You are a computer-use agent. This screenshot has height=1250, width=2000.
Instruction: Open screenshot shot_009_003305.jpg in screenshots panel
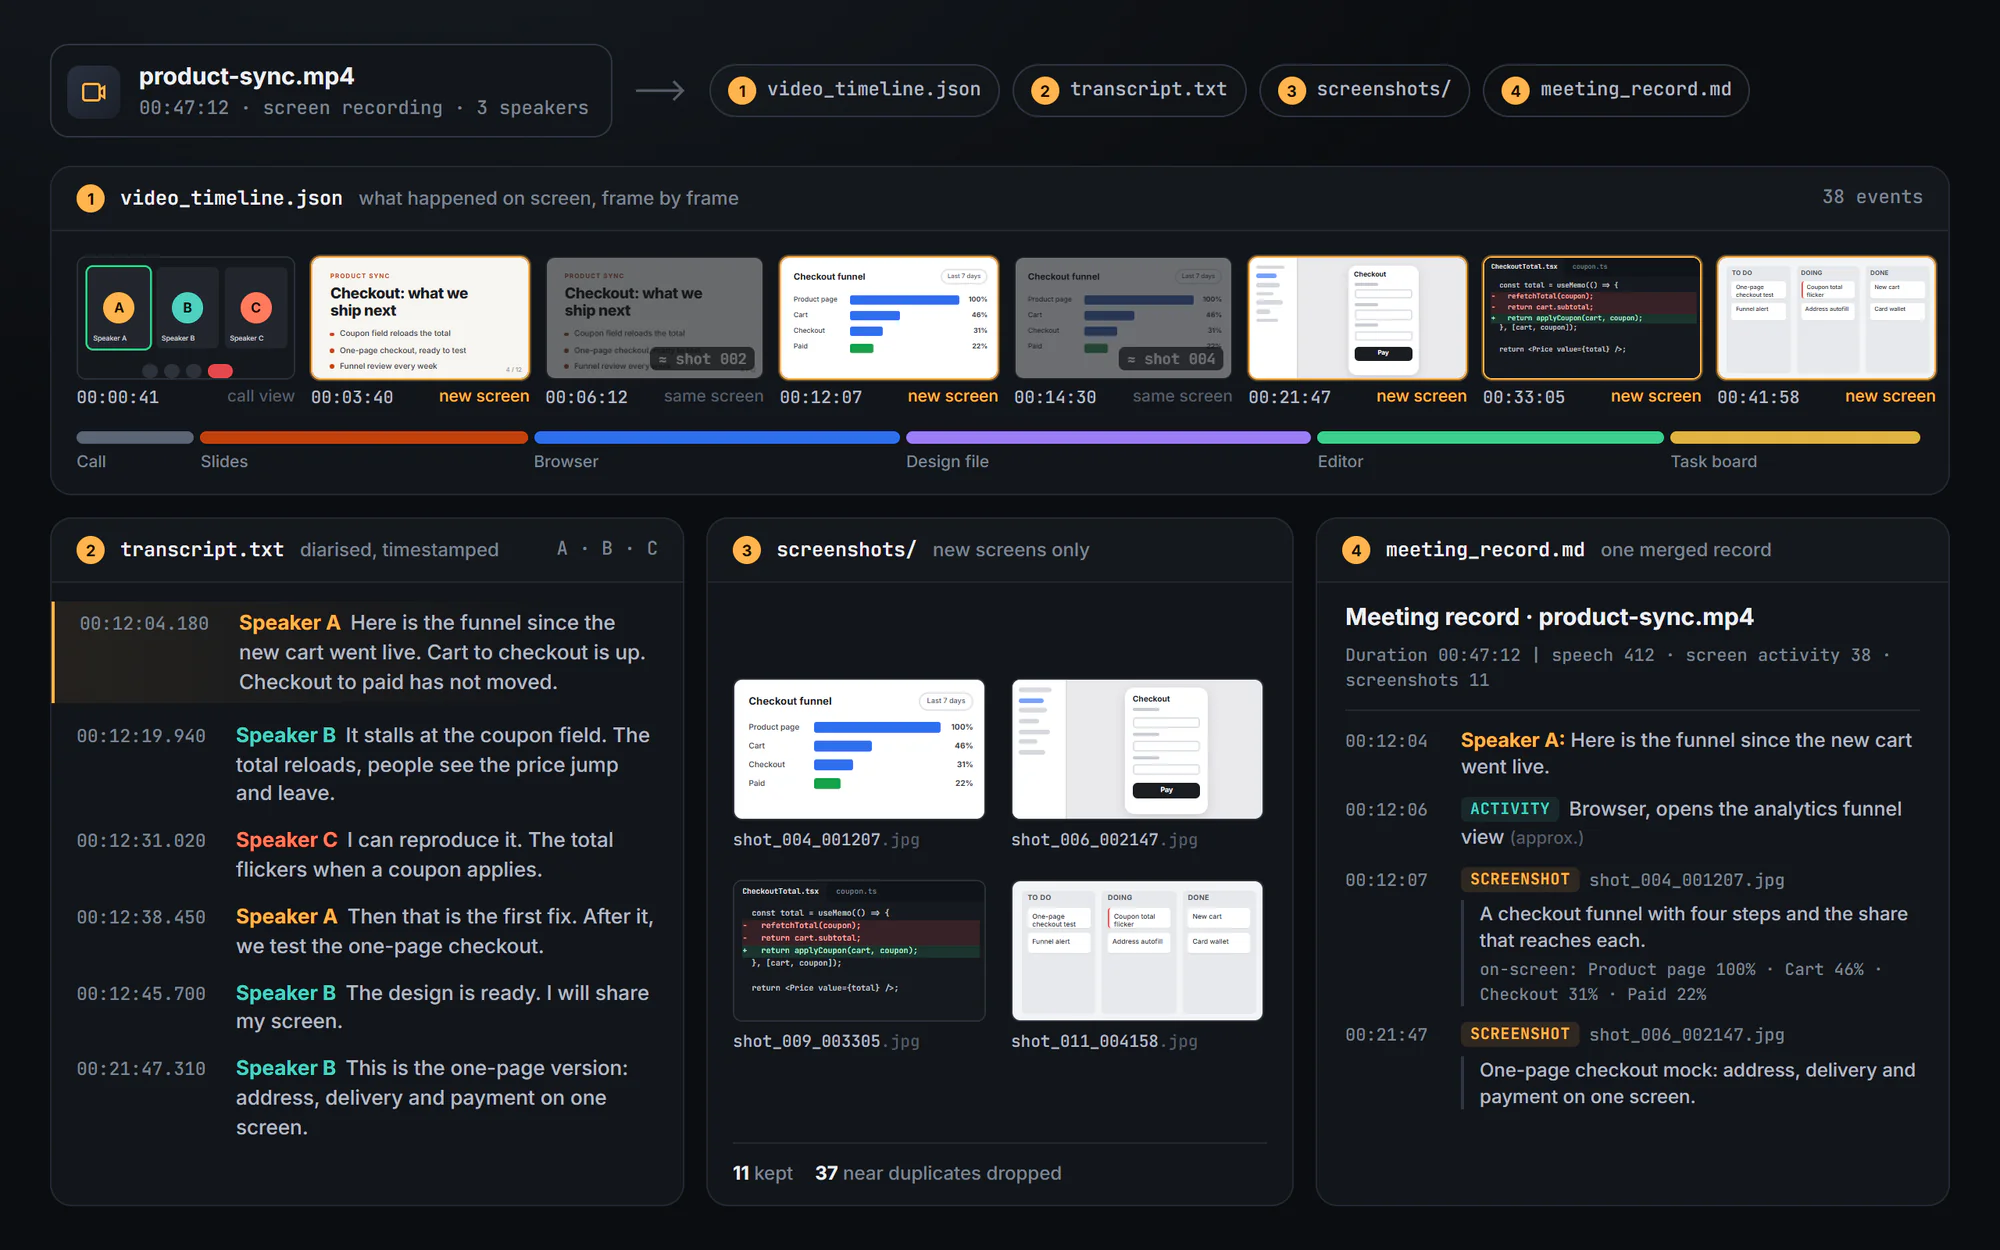[x=859, y=951]
